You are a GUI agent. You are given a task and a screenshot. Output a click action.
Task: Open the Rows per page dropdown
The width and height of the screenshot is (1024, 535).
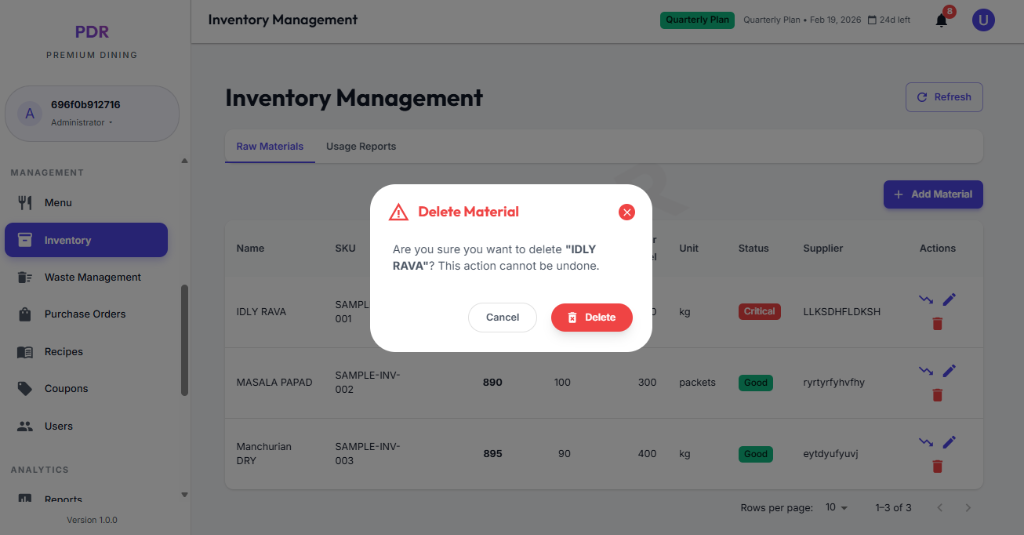836,508
